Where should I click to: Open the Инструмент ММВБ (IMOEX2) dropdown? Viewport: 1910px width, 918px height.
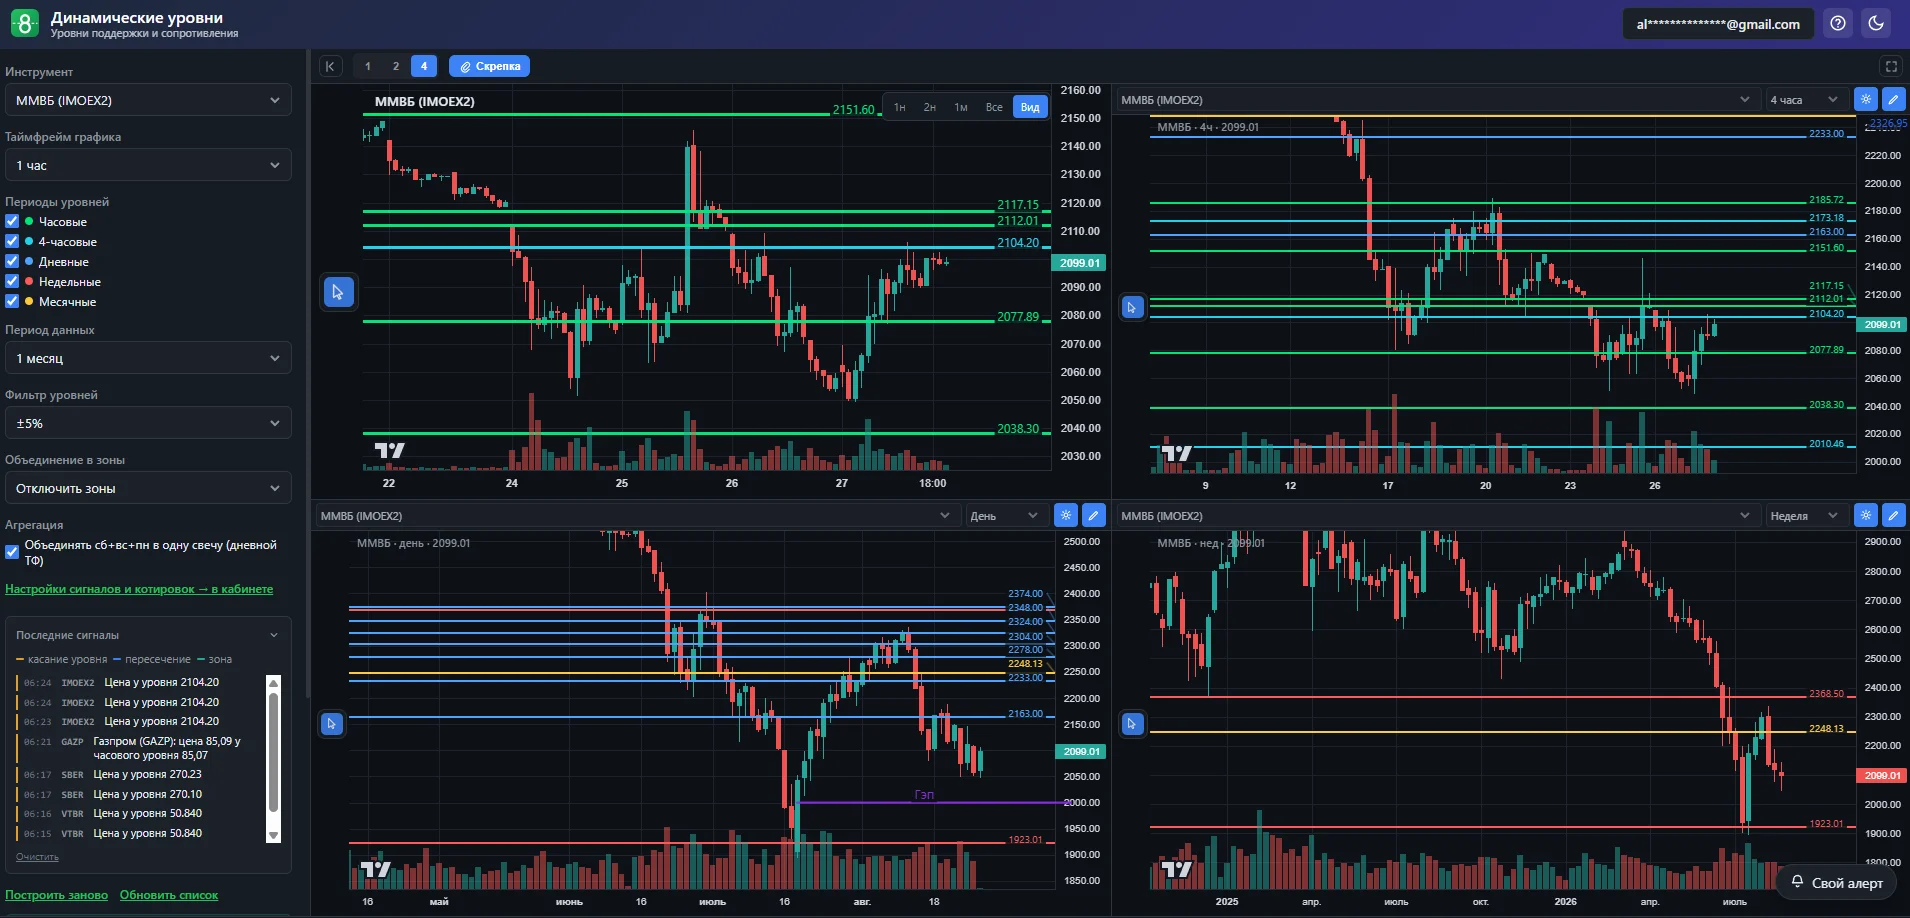[x=148, y=100]
